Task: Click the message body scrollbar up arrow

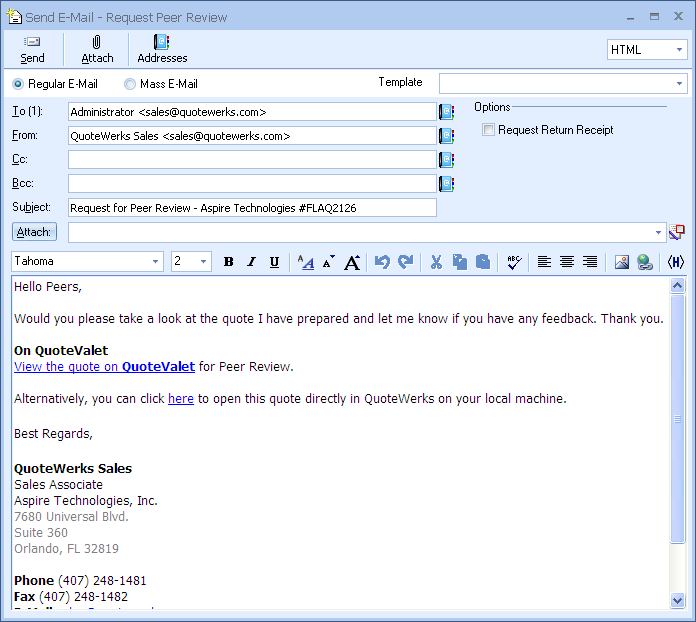Action: click(x=677, y=285)
